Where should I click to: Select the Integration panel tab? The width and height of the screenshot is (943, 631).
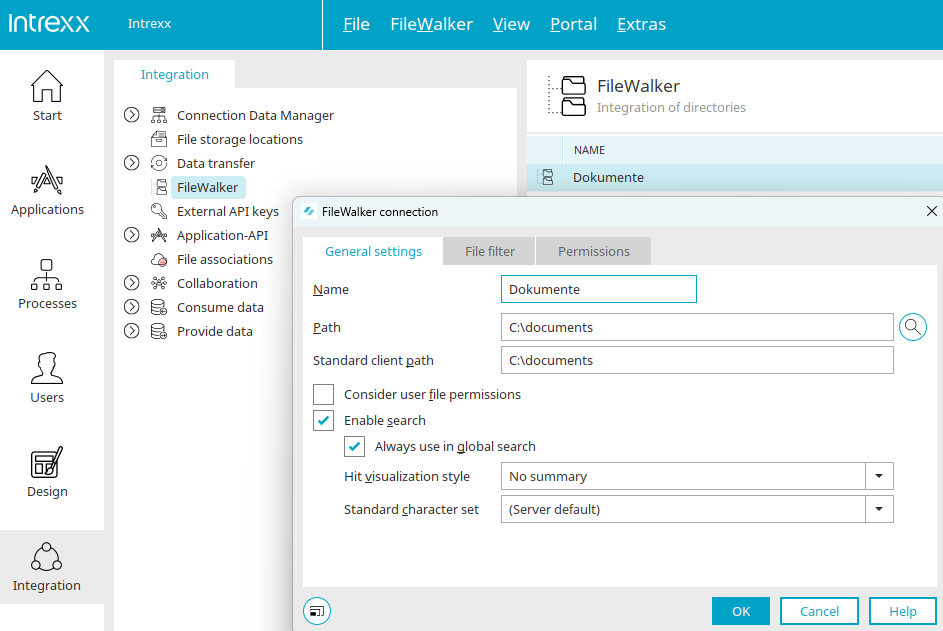click(x=174, y=75)
